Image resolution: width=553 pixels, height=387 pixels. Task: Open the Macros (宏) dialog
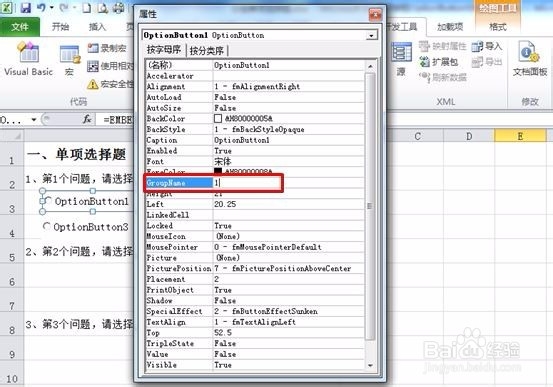[x=69, y=61]
